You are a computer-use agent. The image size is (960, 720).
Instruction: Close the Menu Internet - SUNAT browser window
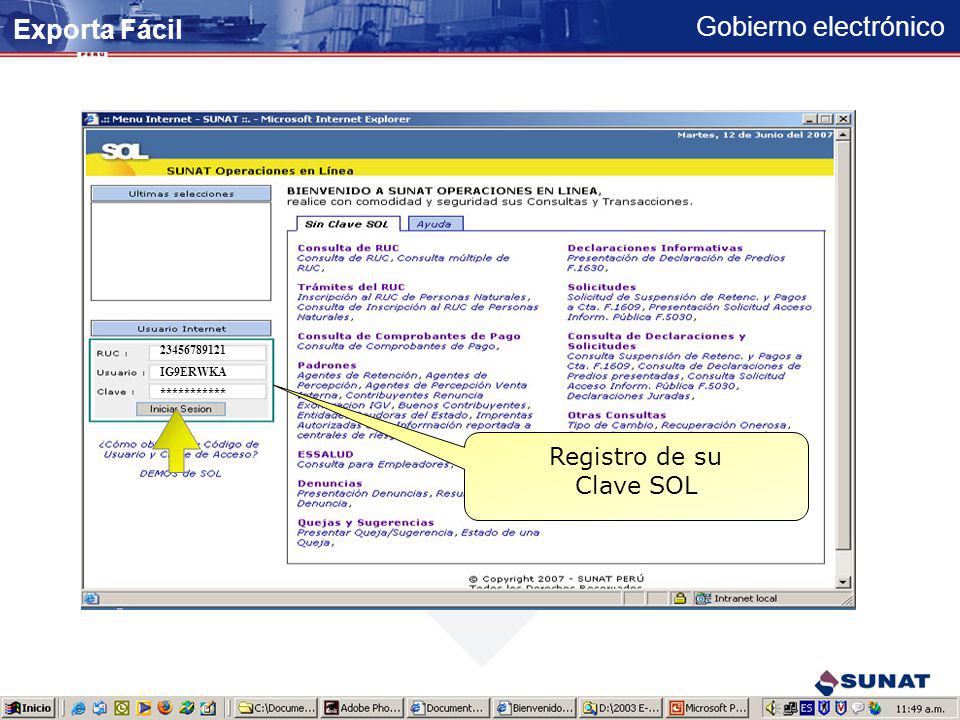click(843, 119)
